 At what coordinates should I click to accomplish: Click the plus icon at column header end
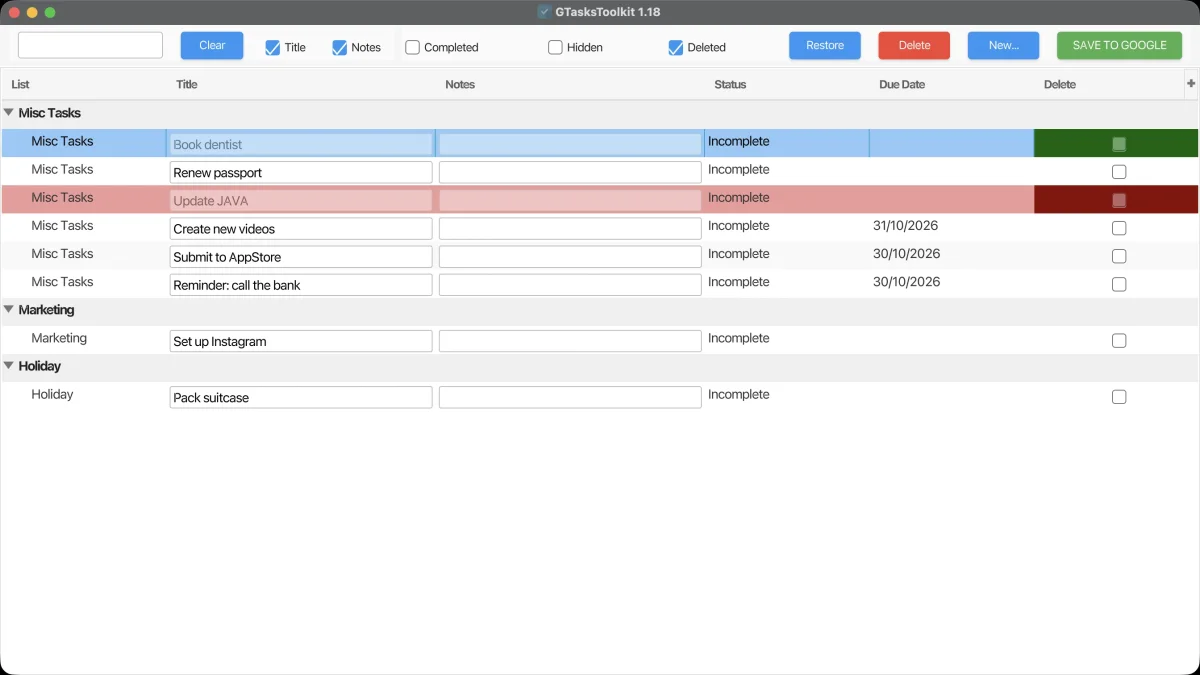pyautogui.click(x=1191, y=84)
